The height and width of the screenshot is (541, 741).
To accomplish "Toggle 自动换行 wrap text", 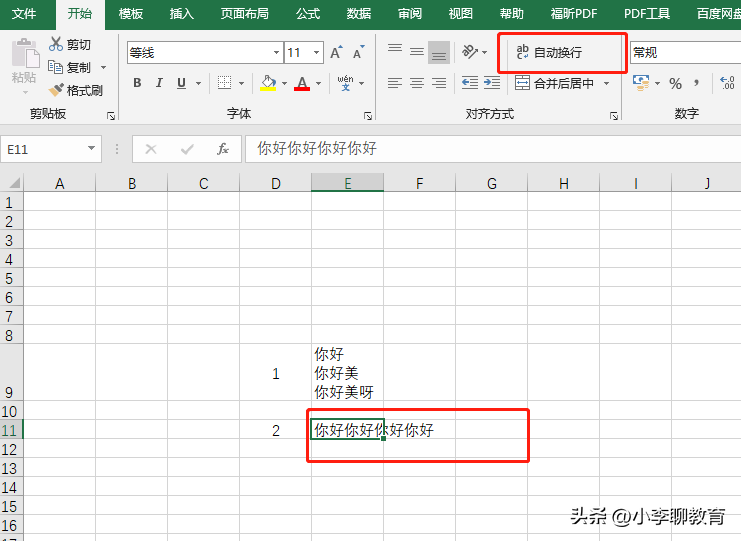I will click(549, 52).
